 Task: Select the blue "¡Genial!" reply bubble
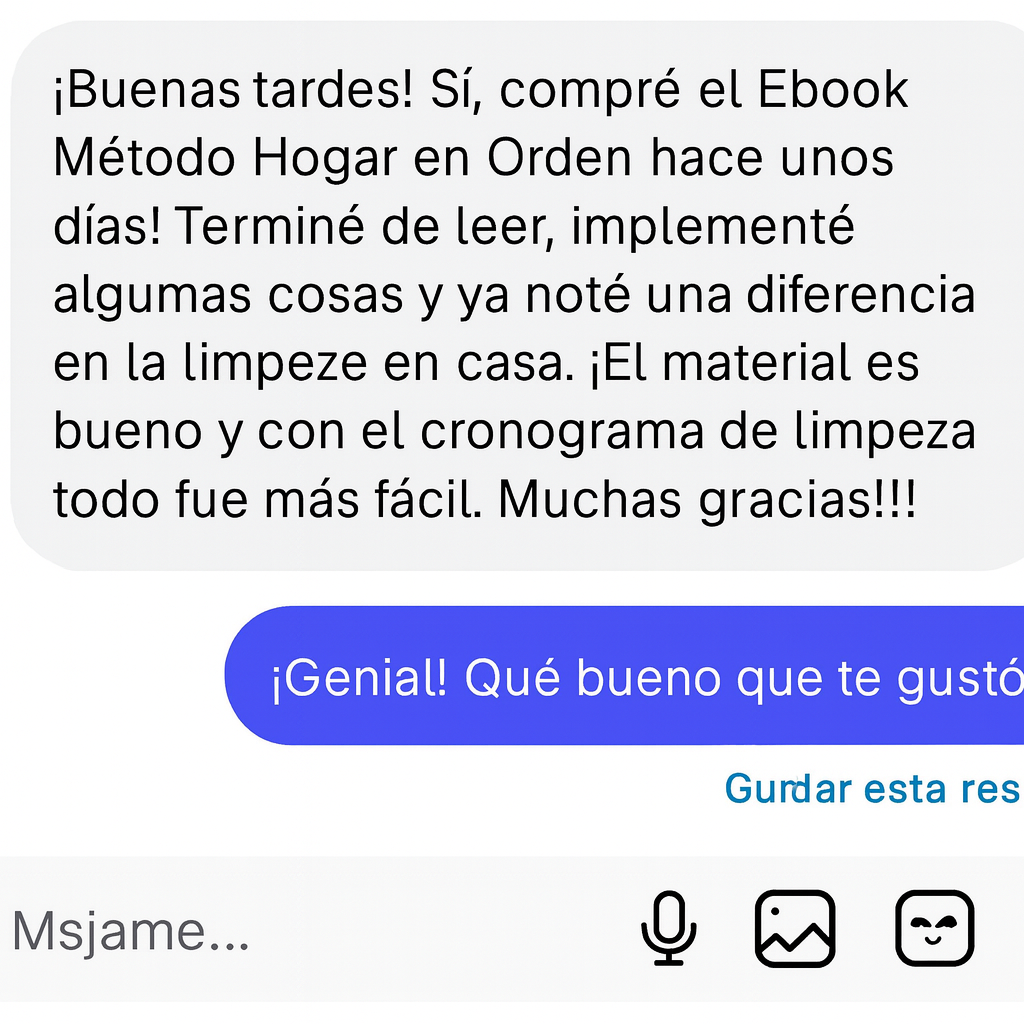(624, 675)
